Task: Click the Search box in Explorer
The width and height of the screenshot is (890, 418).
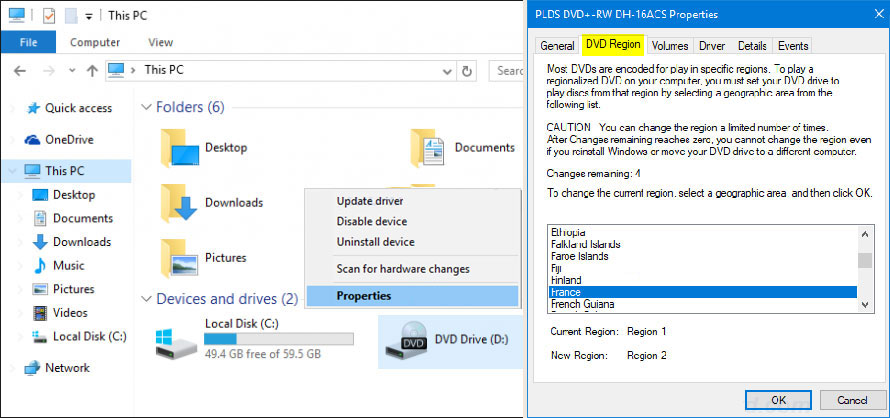Action: click(506, 70)
